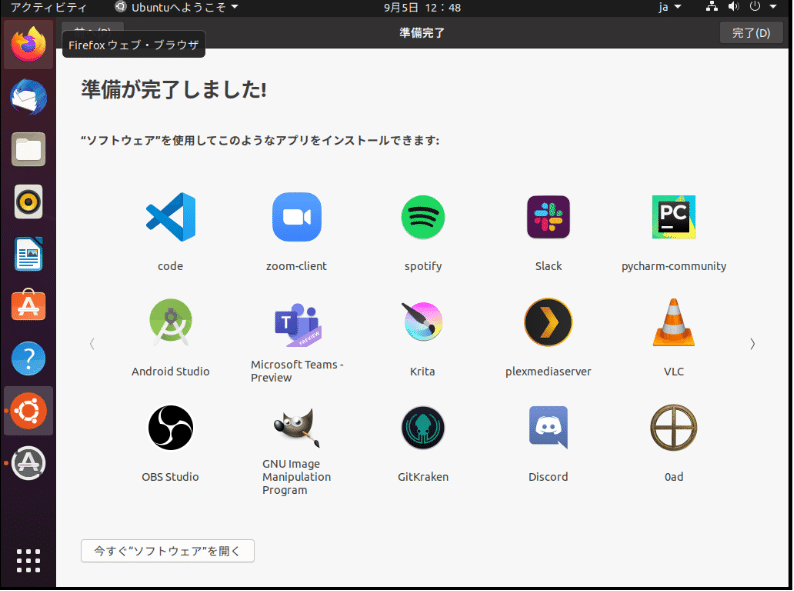Click the OBS Studio icon
Viewport: 794px width, 591px height.
171,427
